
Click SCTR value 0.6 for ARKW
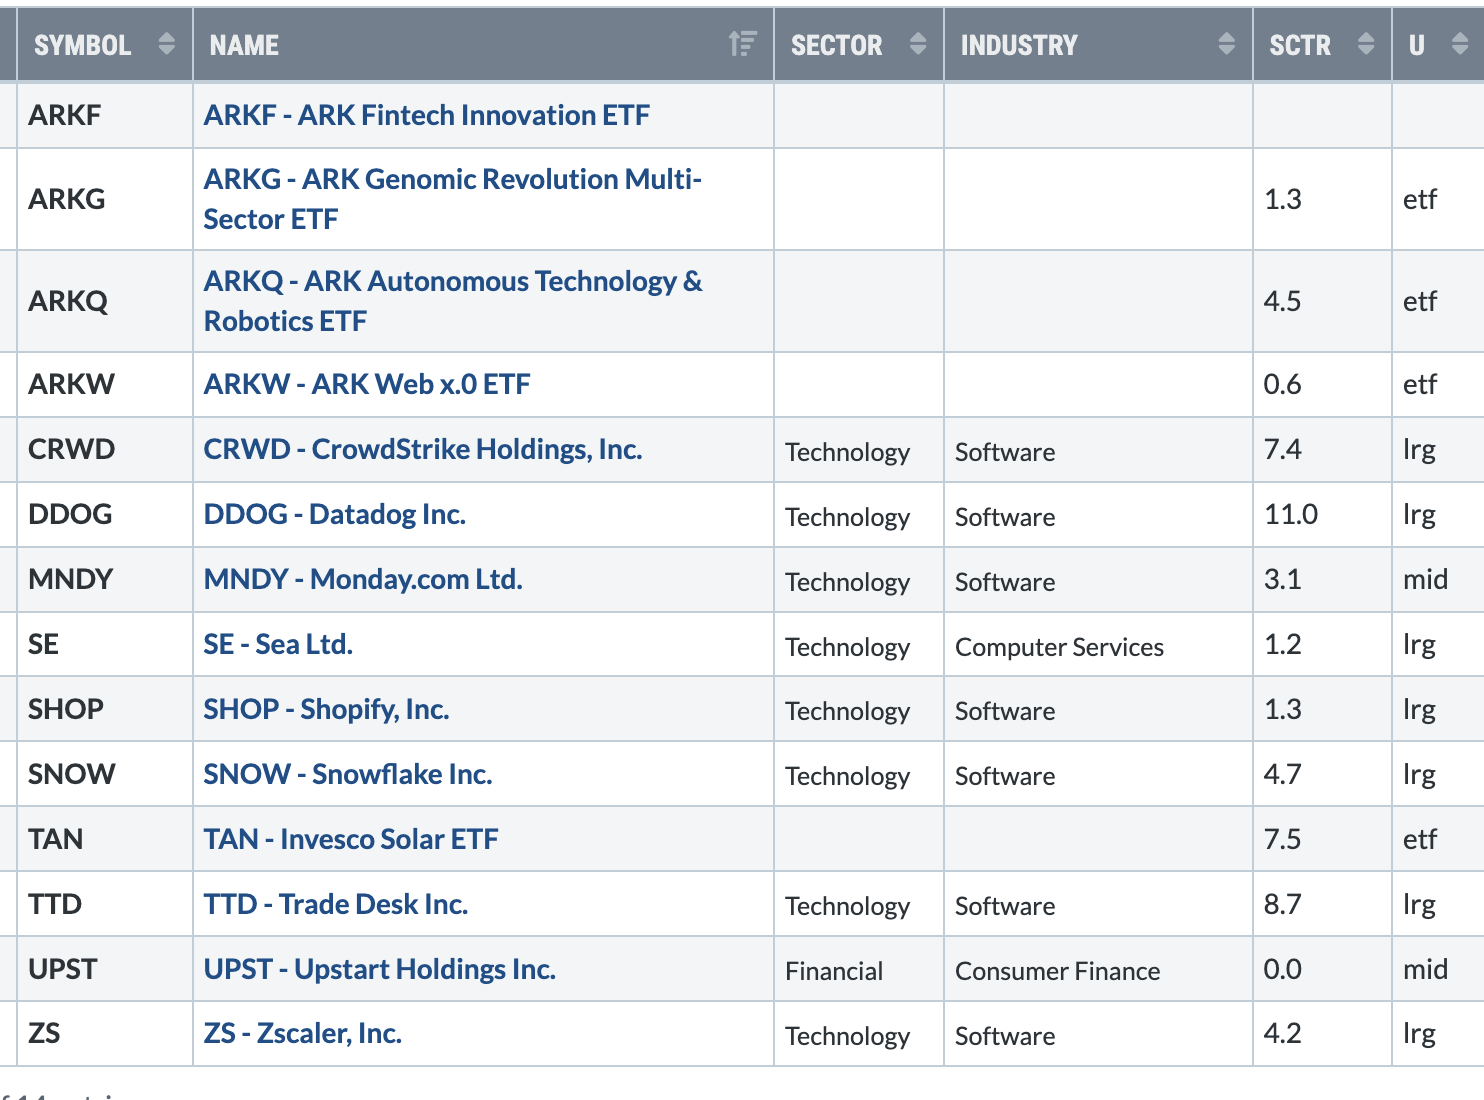[x=1282, y=384]
